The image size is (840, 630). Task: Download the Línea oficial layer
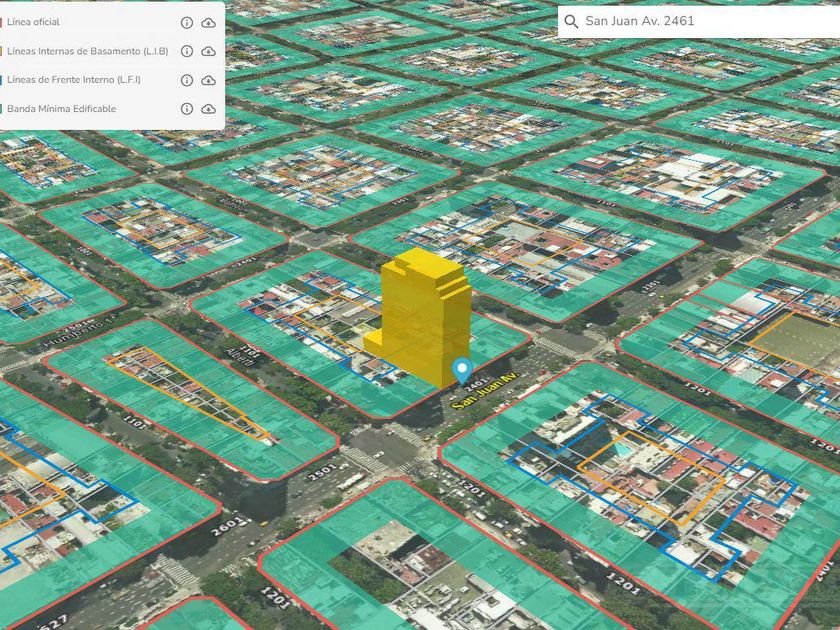(x=208, y=22)
